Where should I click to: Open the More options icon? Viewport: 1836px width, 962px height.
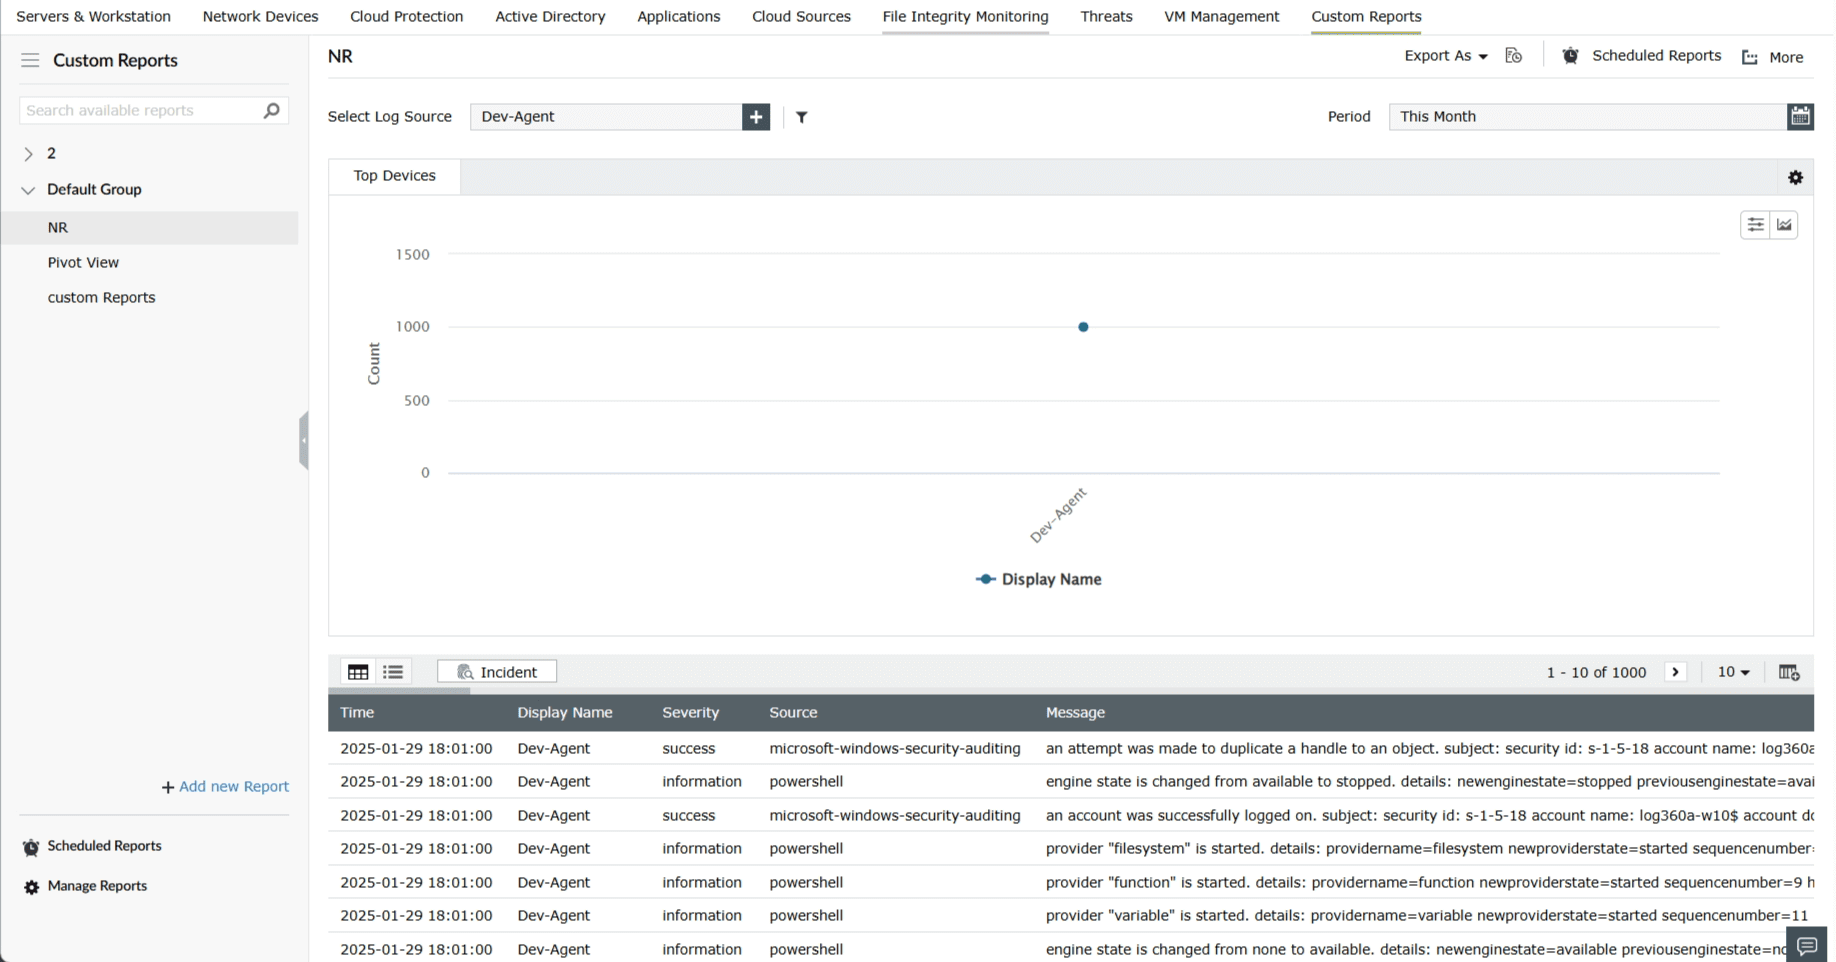[x=1748, y=57]
